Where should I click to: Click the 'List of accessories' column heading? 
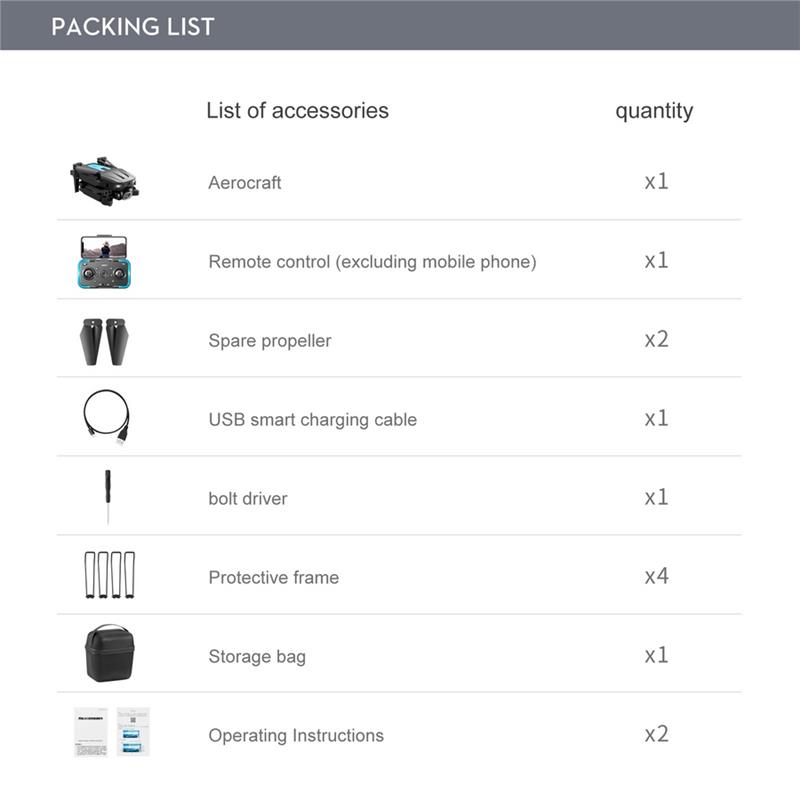pos(297,110)
